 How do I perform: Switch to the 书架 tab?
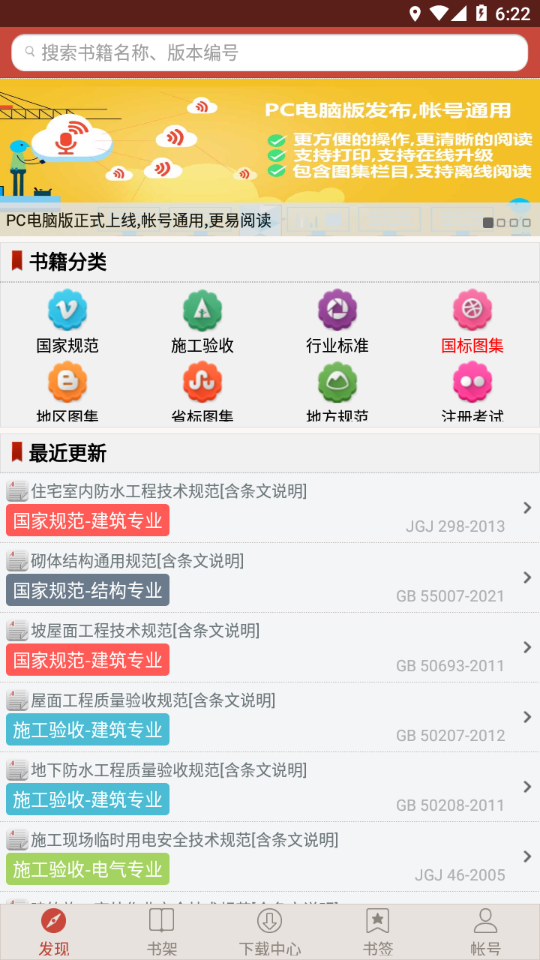(162, 932)
